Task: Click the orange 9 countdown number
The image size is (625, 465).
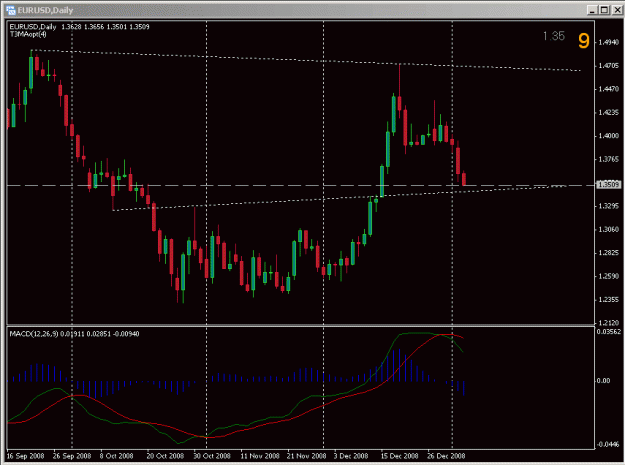Action: [x=584, y=41]
